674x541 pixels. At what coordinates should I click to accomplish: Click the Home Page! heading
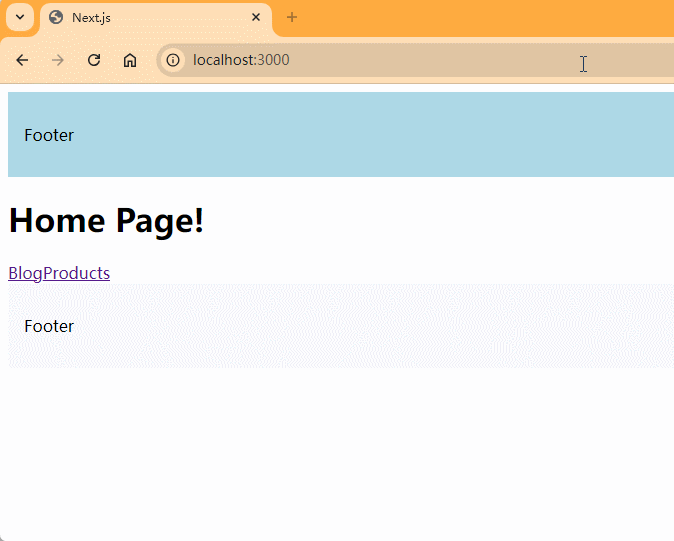tap(106, 220)
